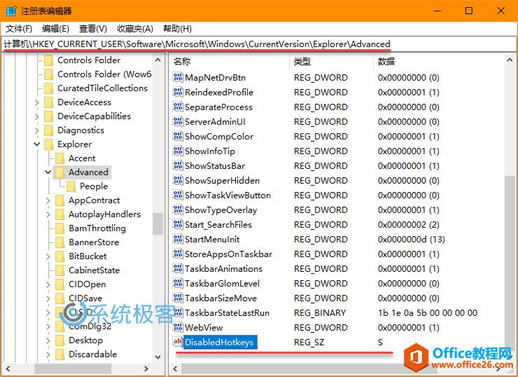Open the 收藏夹(A) menu
Viewport: 518px width, 377px height.
(x=135, y=29)
